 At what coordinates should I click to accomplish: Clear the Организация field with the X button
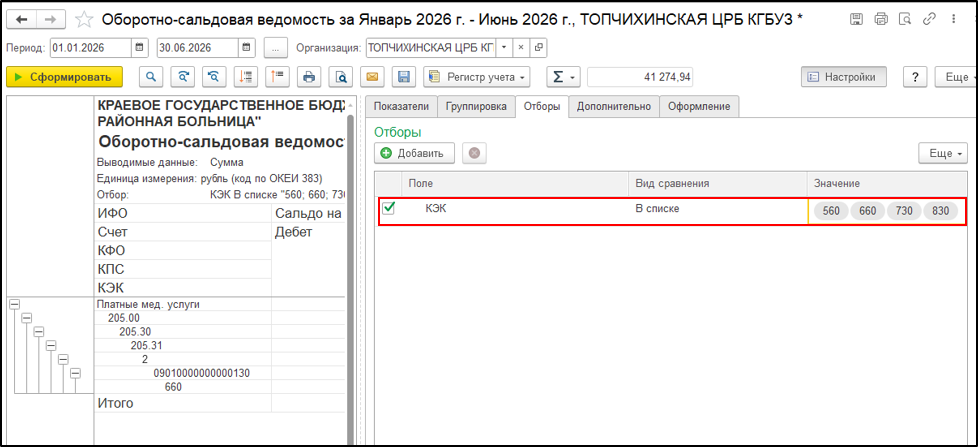click(x=521, y=47)
